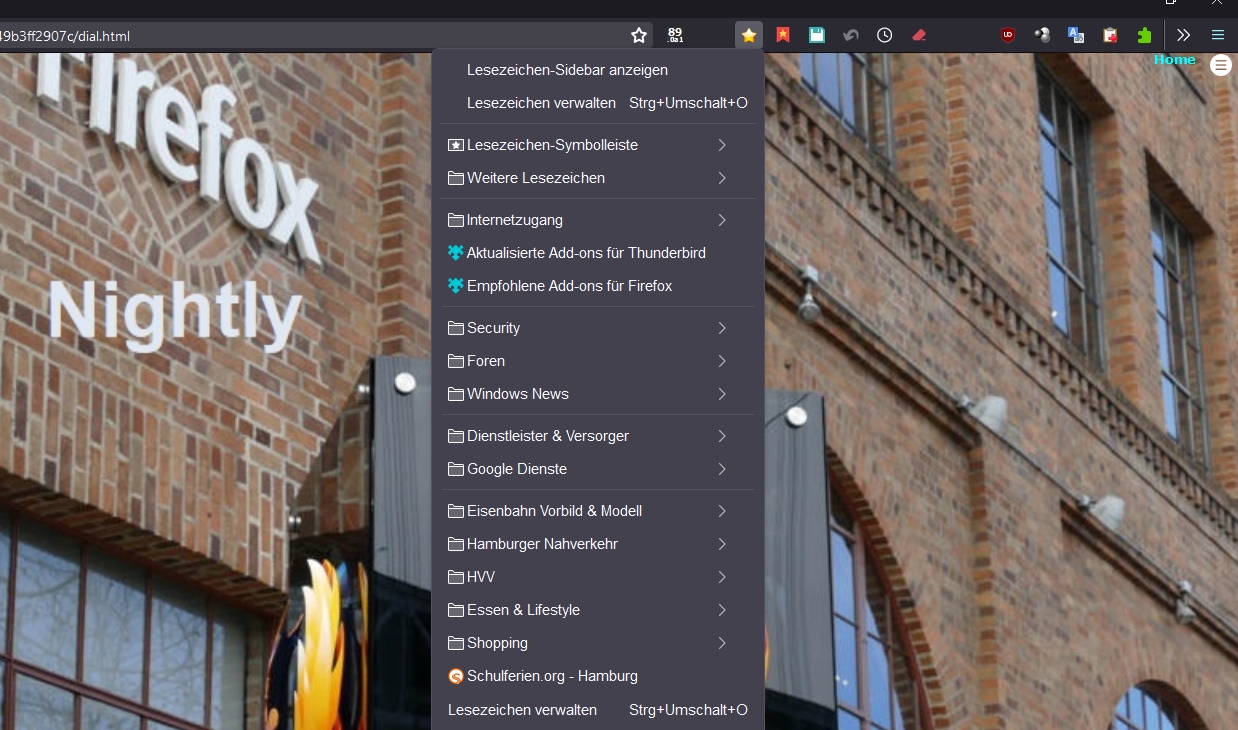Viewport: 1238px width, 730px height.
Task: Open the Shopping bookmark folder
Action: pos(598,643)
